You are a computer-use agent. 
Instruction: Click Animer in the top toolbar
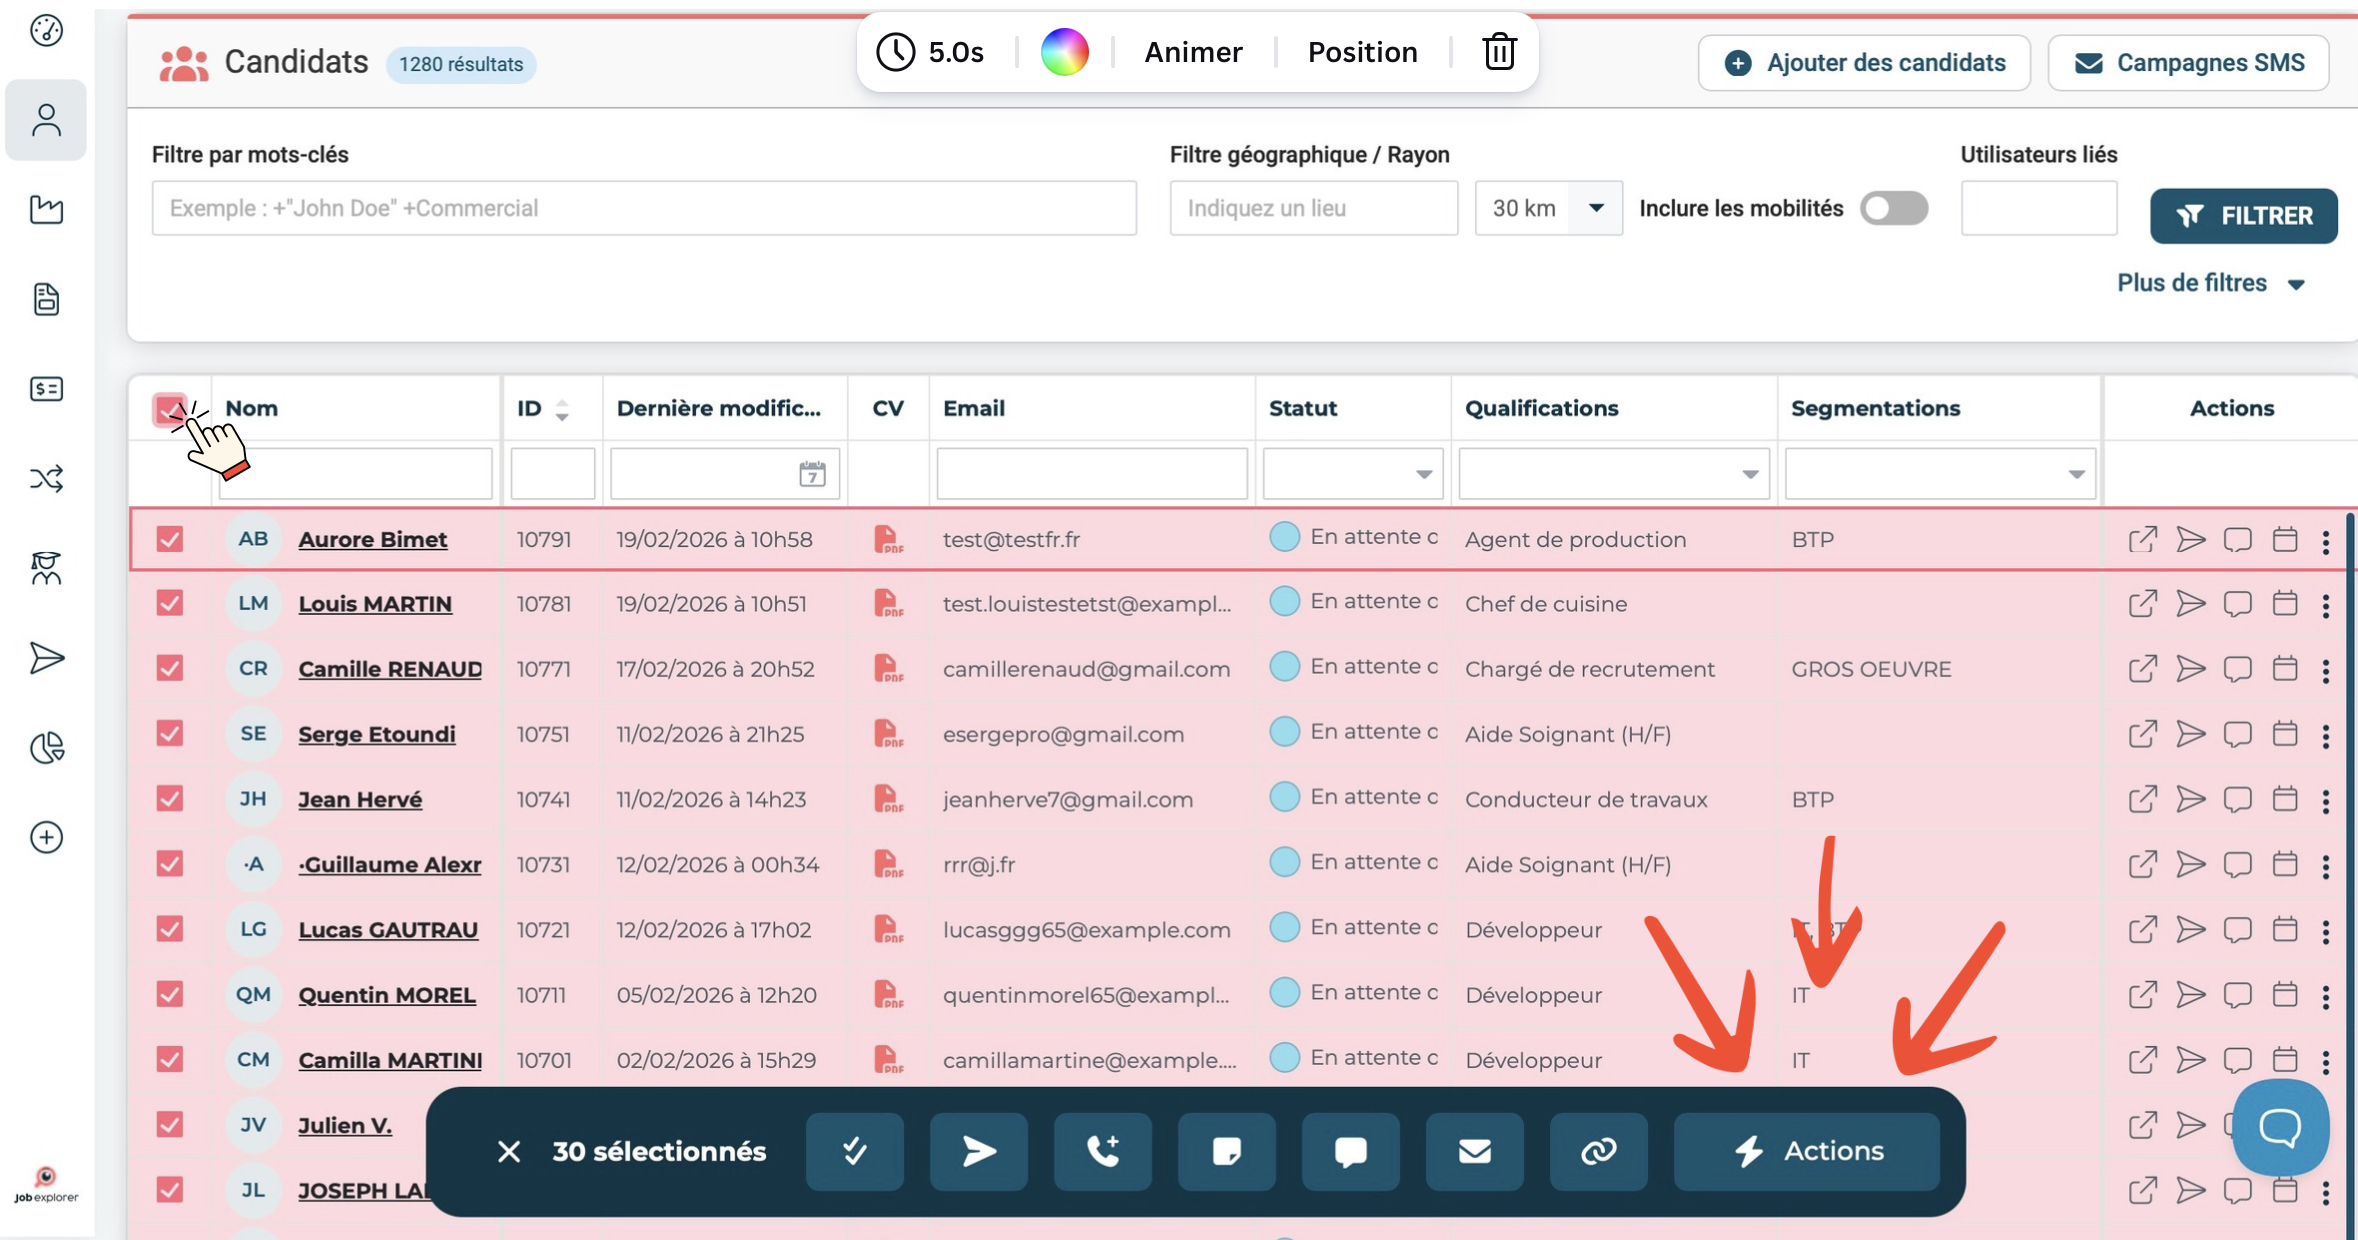[x=1192, y=52]
